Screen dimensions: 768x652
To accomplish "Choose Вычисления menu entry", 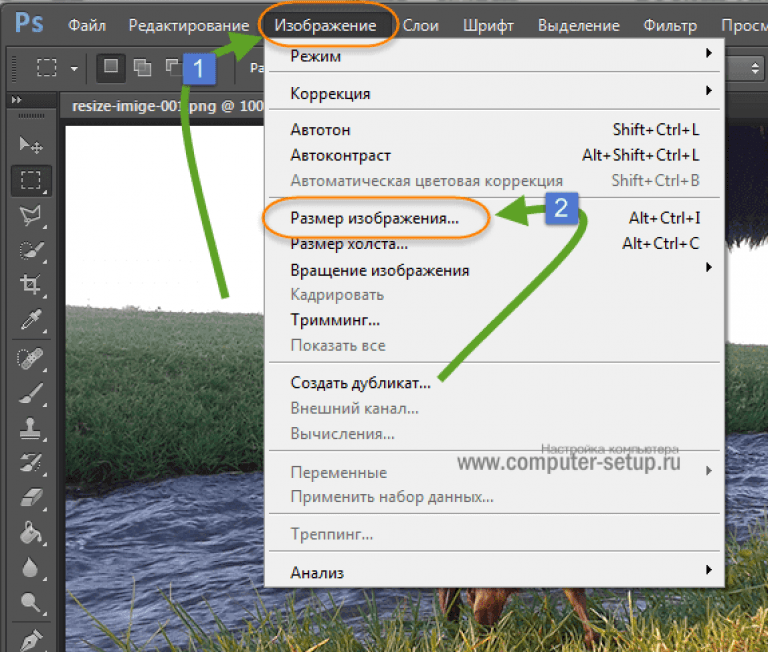I will 495,434.
